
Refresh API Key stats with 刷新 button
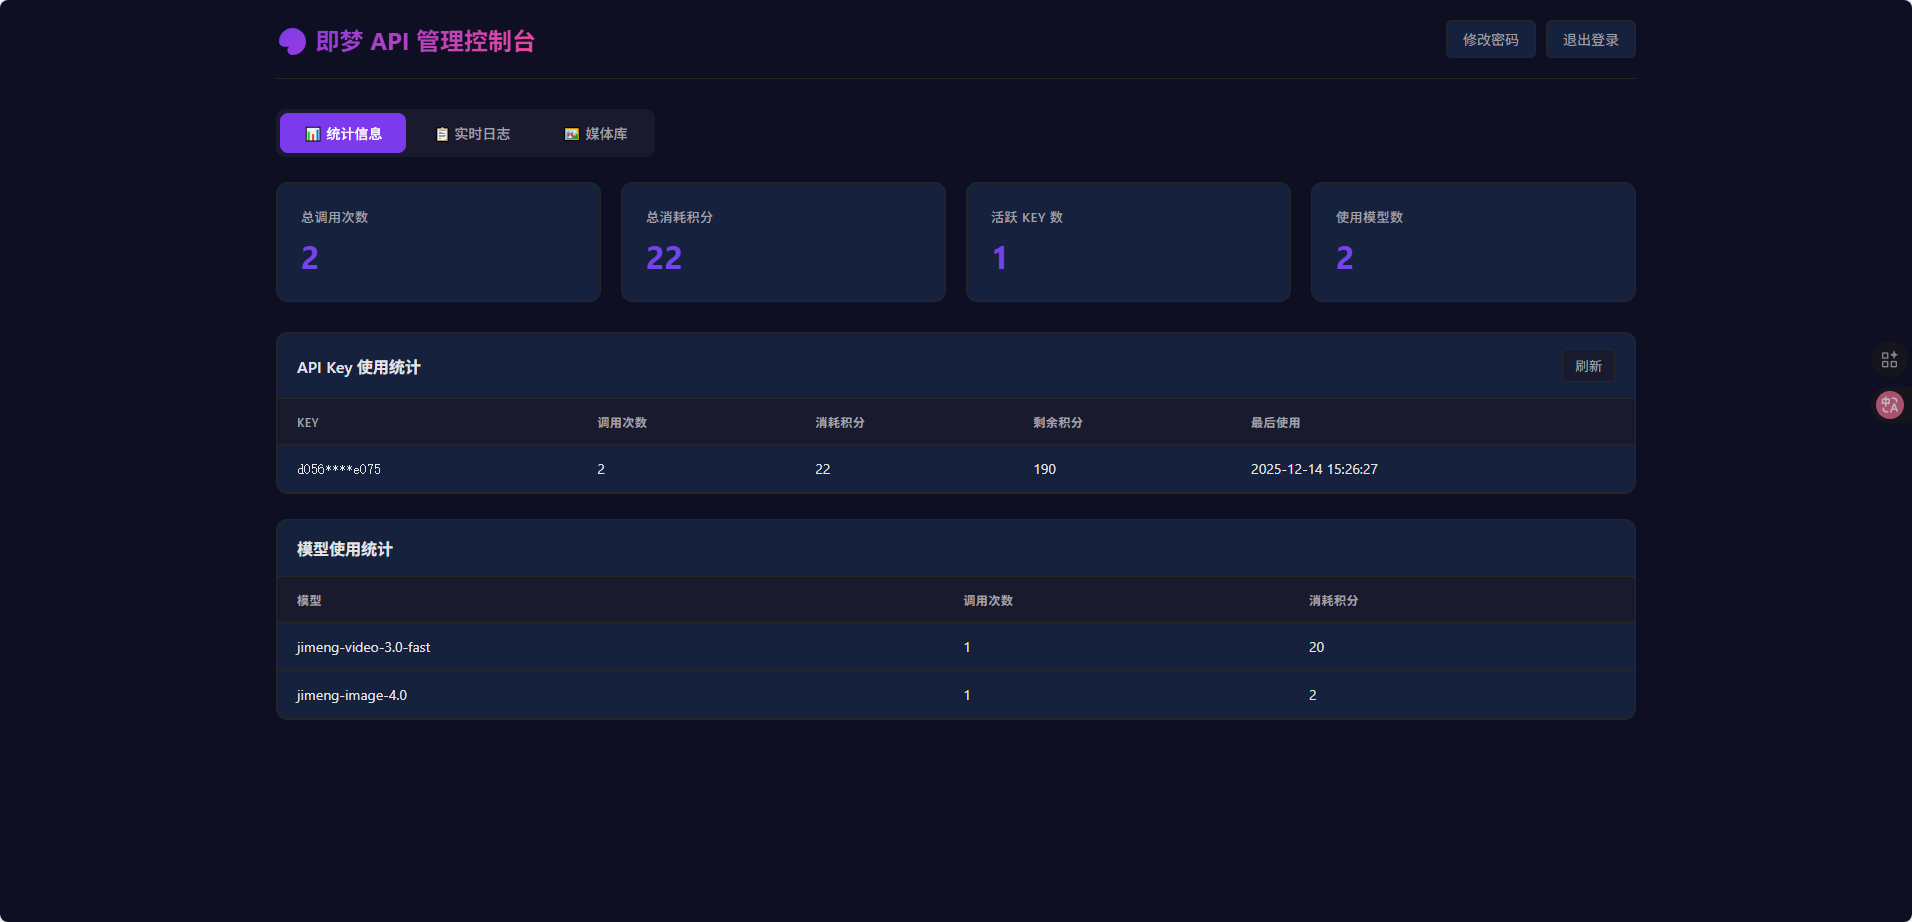click(1588, 366)
